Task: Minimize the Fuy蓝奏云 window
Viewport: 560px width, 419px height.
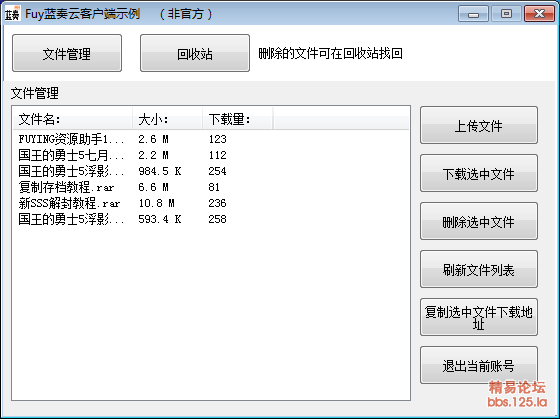Action: (x=473, y=14)
